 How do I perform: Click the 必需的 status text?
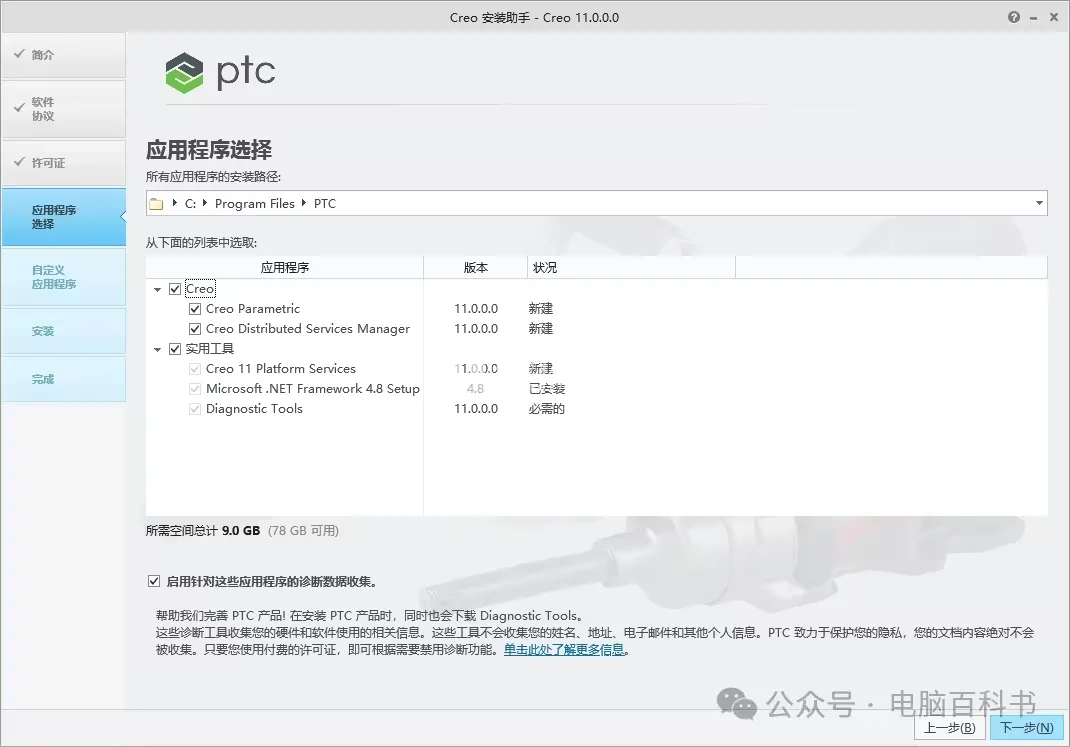click(x=547, y=409)
